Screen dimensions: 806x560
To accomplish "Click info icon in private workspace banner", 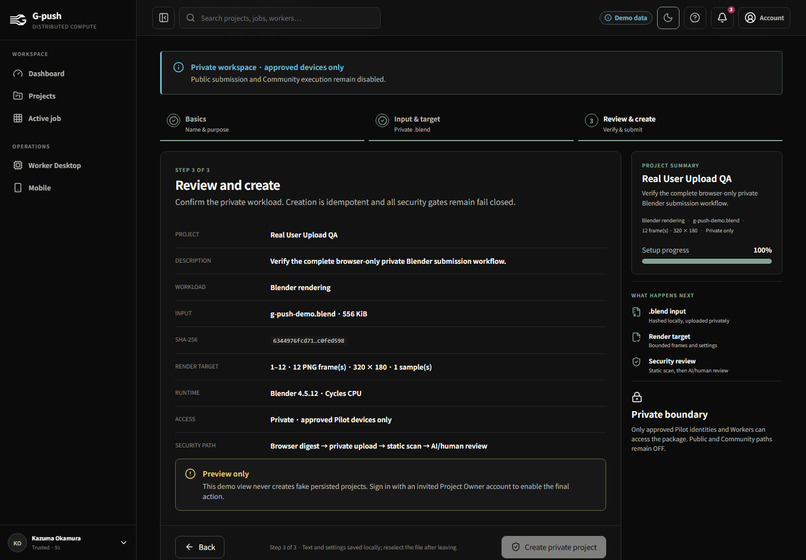I will 178,67.
